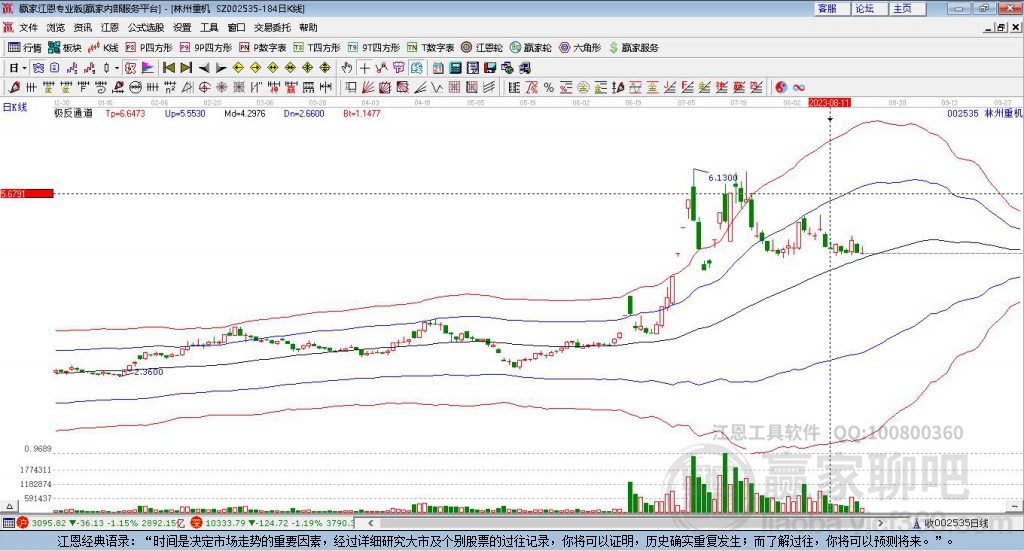Click the save floppy disk icon
Image resolution: width=1024 pixels, height=551 pixels.
pos(490,68)
